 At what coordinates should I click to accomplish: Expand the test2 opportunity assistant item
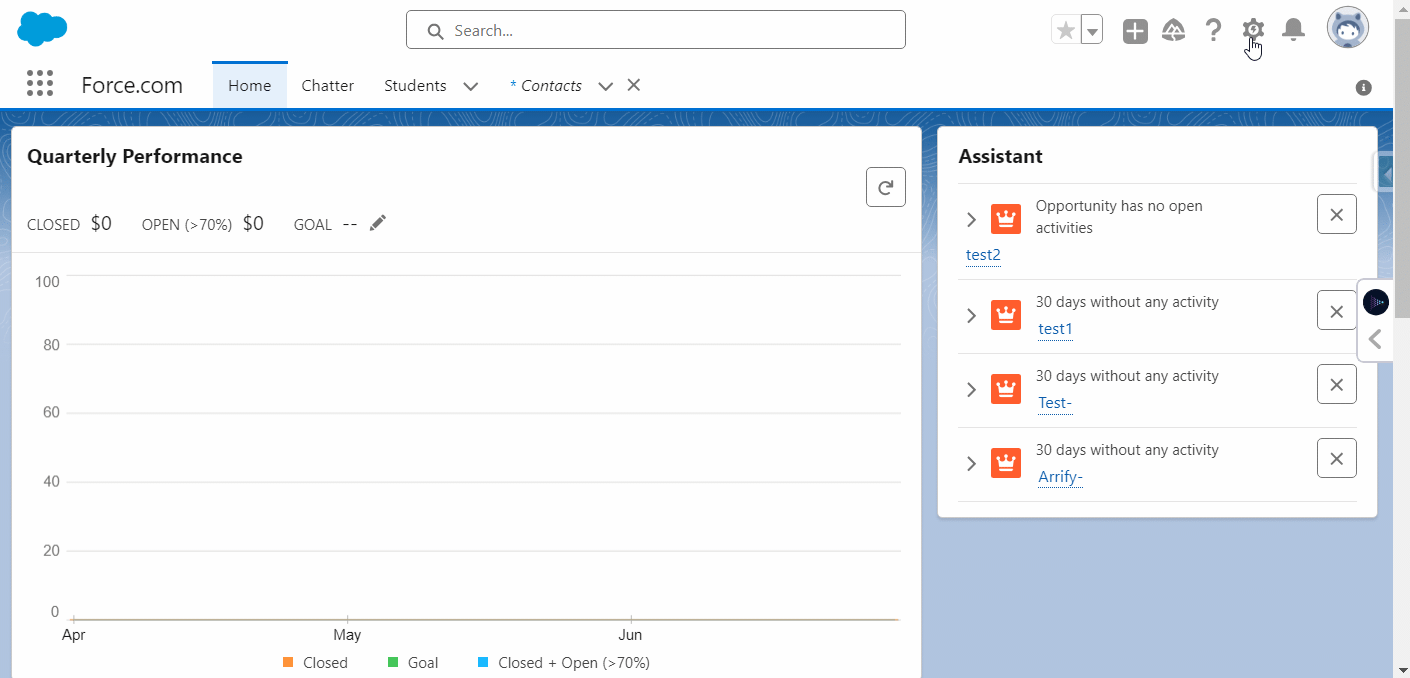click(x=971, y=219)
